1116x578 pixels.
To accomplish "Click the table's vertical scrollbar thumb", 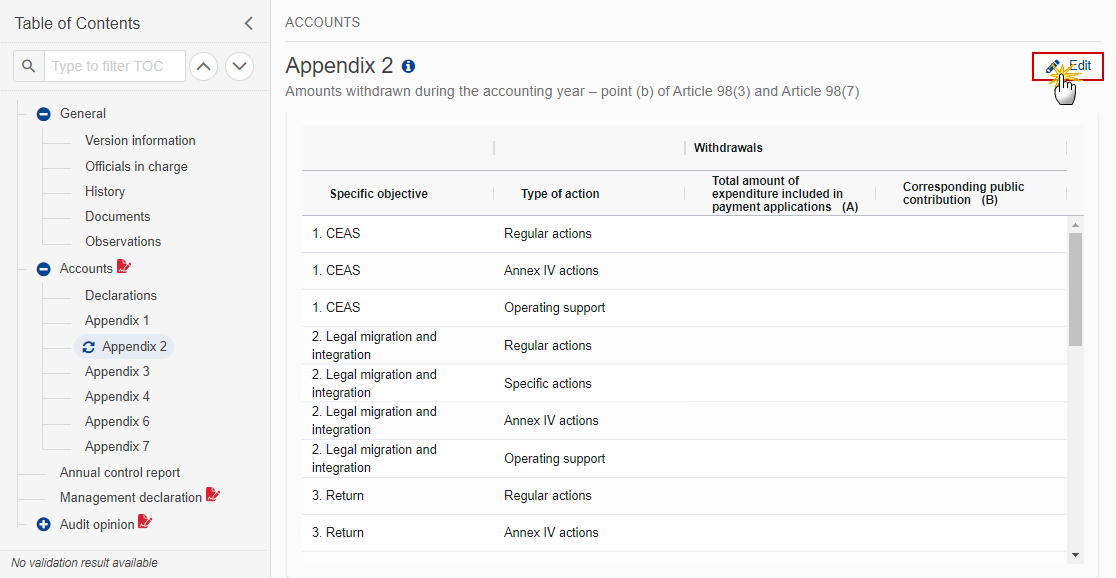I will (1076, 290).
